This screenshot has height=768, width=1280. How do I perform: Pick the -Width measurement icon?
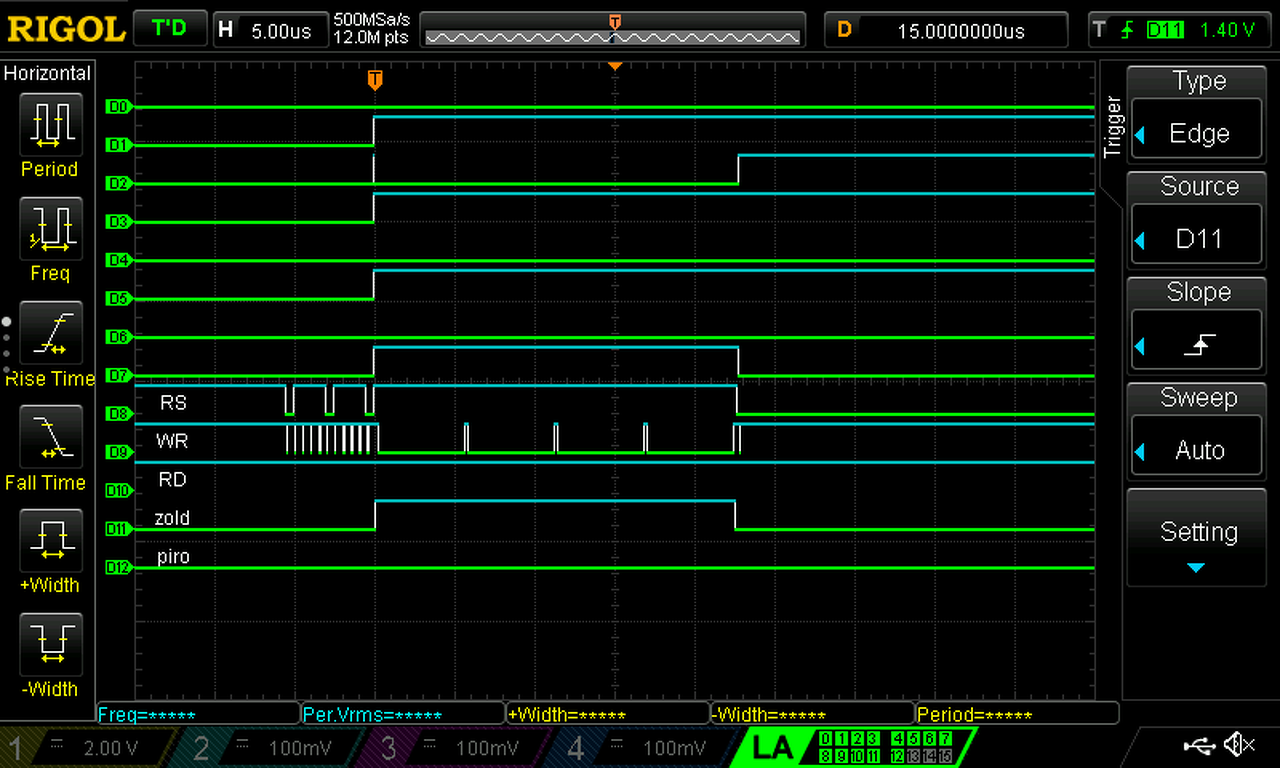coord(49,645)
